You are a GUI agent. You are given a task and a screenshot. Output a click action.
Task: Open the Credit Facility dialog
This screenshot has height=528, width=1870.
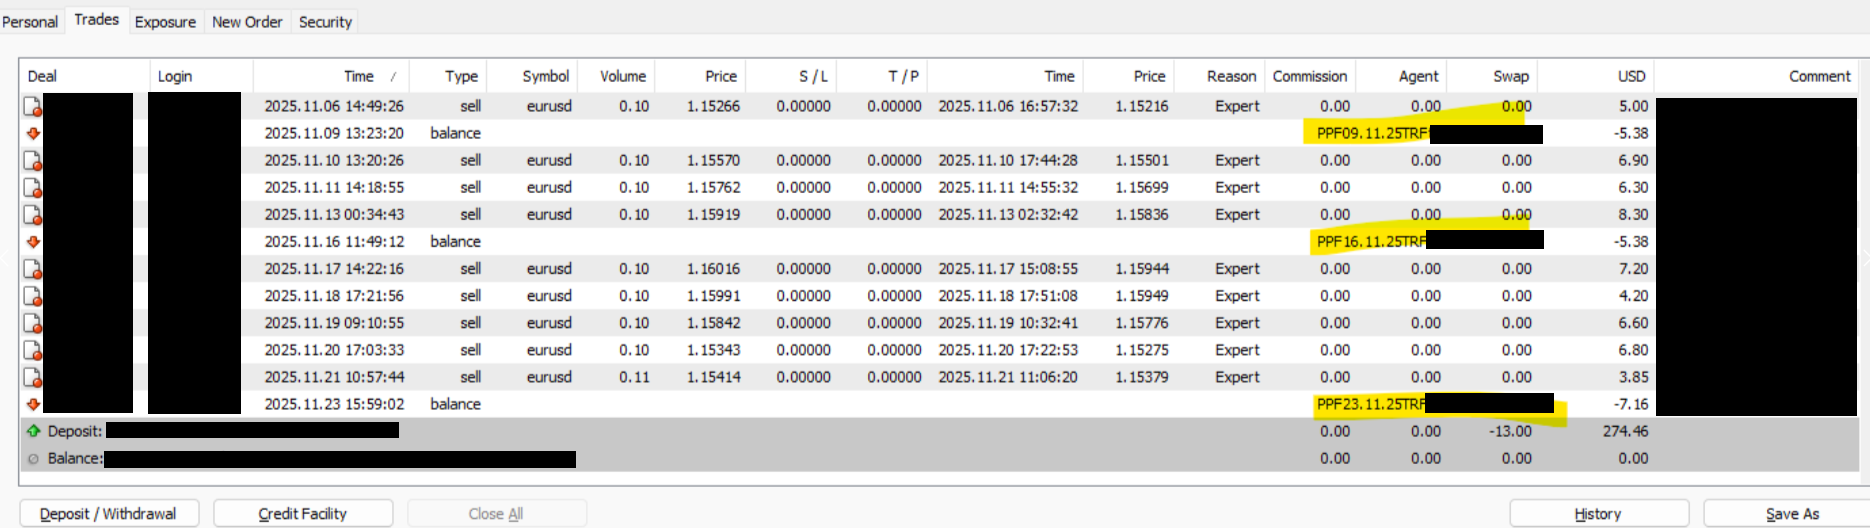(303, 513)
